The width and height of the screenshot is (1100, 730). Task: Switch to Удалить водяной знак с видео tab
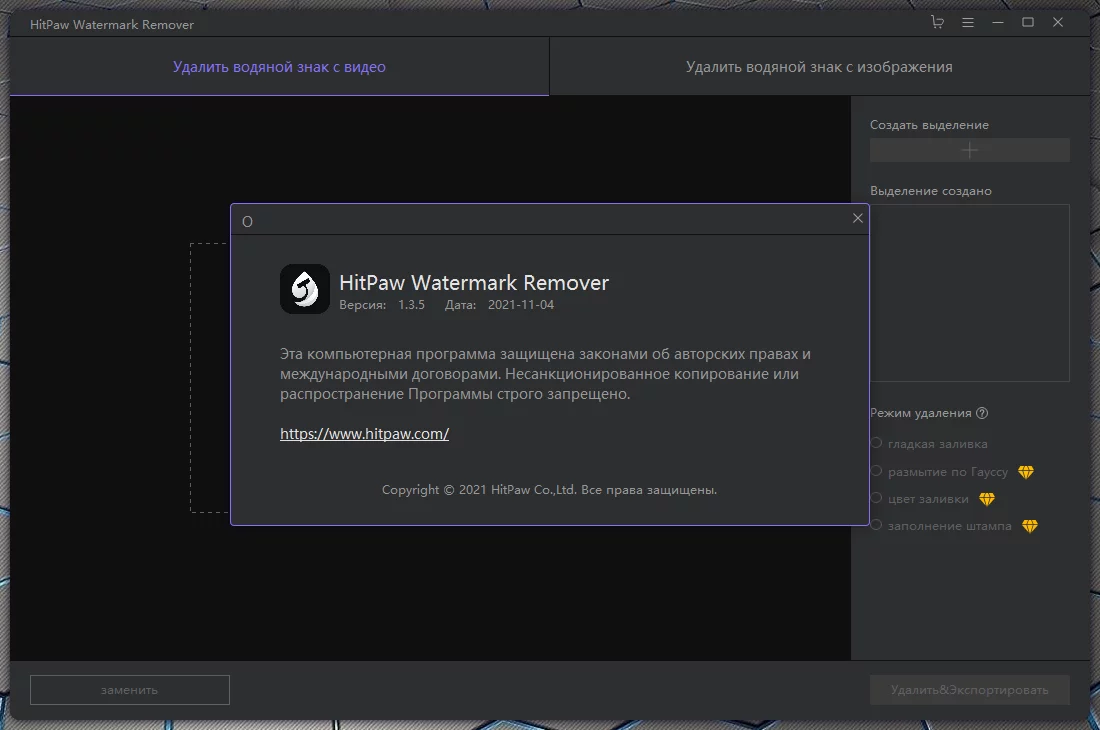click(x=279, y=67)
